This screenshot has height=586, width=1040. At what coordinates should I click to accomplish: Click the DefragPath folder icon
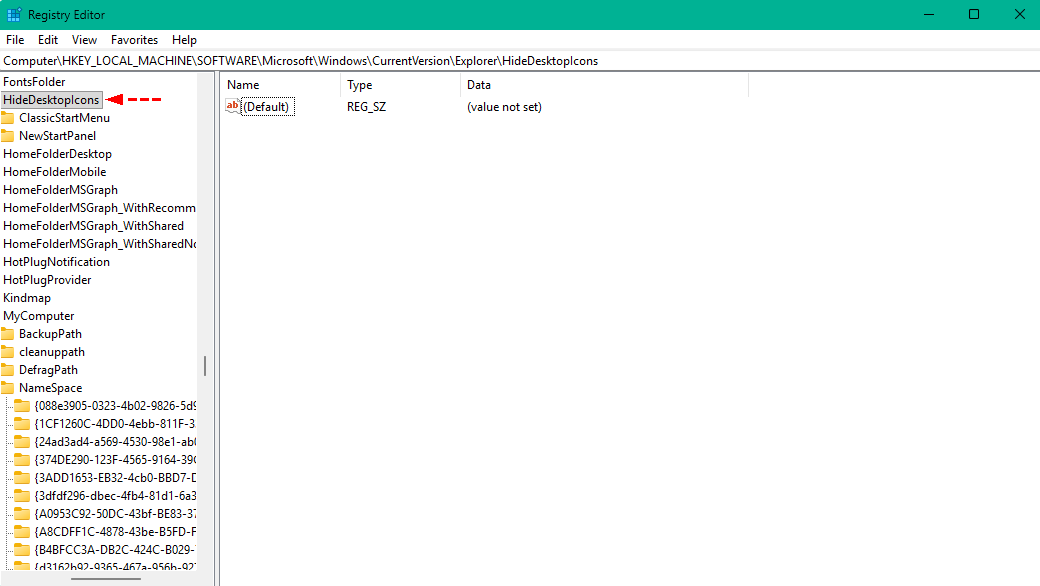(8, 370)
